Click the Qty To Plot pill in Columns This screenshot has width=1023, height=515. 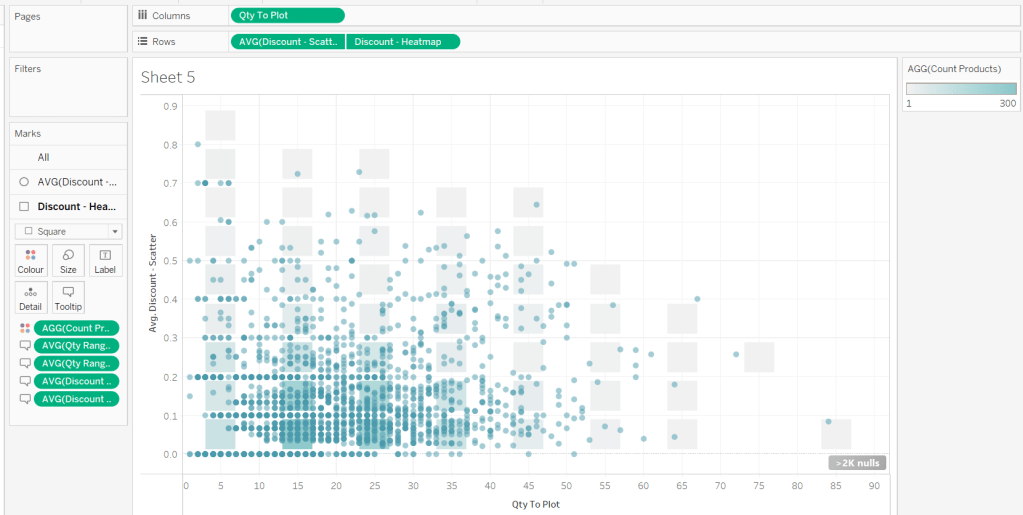tap(287, 16)
